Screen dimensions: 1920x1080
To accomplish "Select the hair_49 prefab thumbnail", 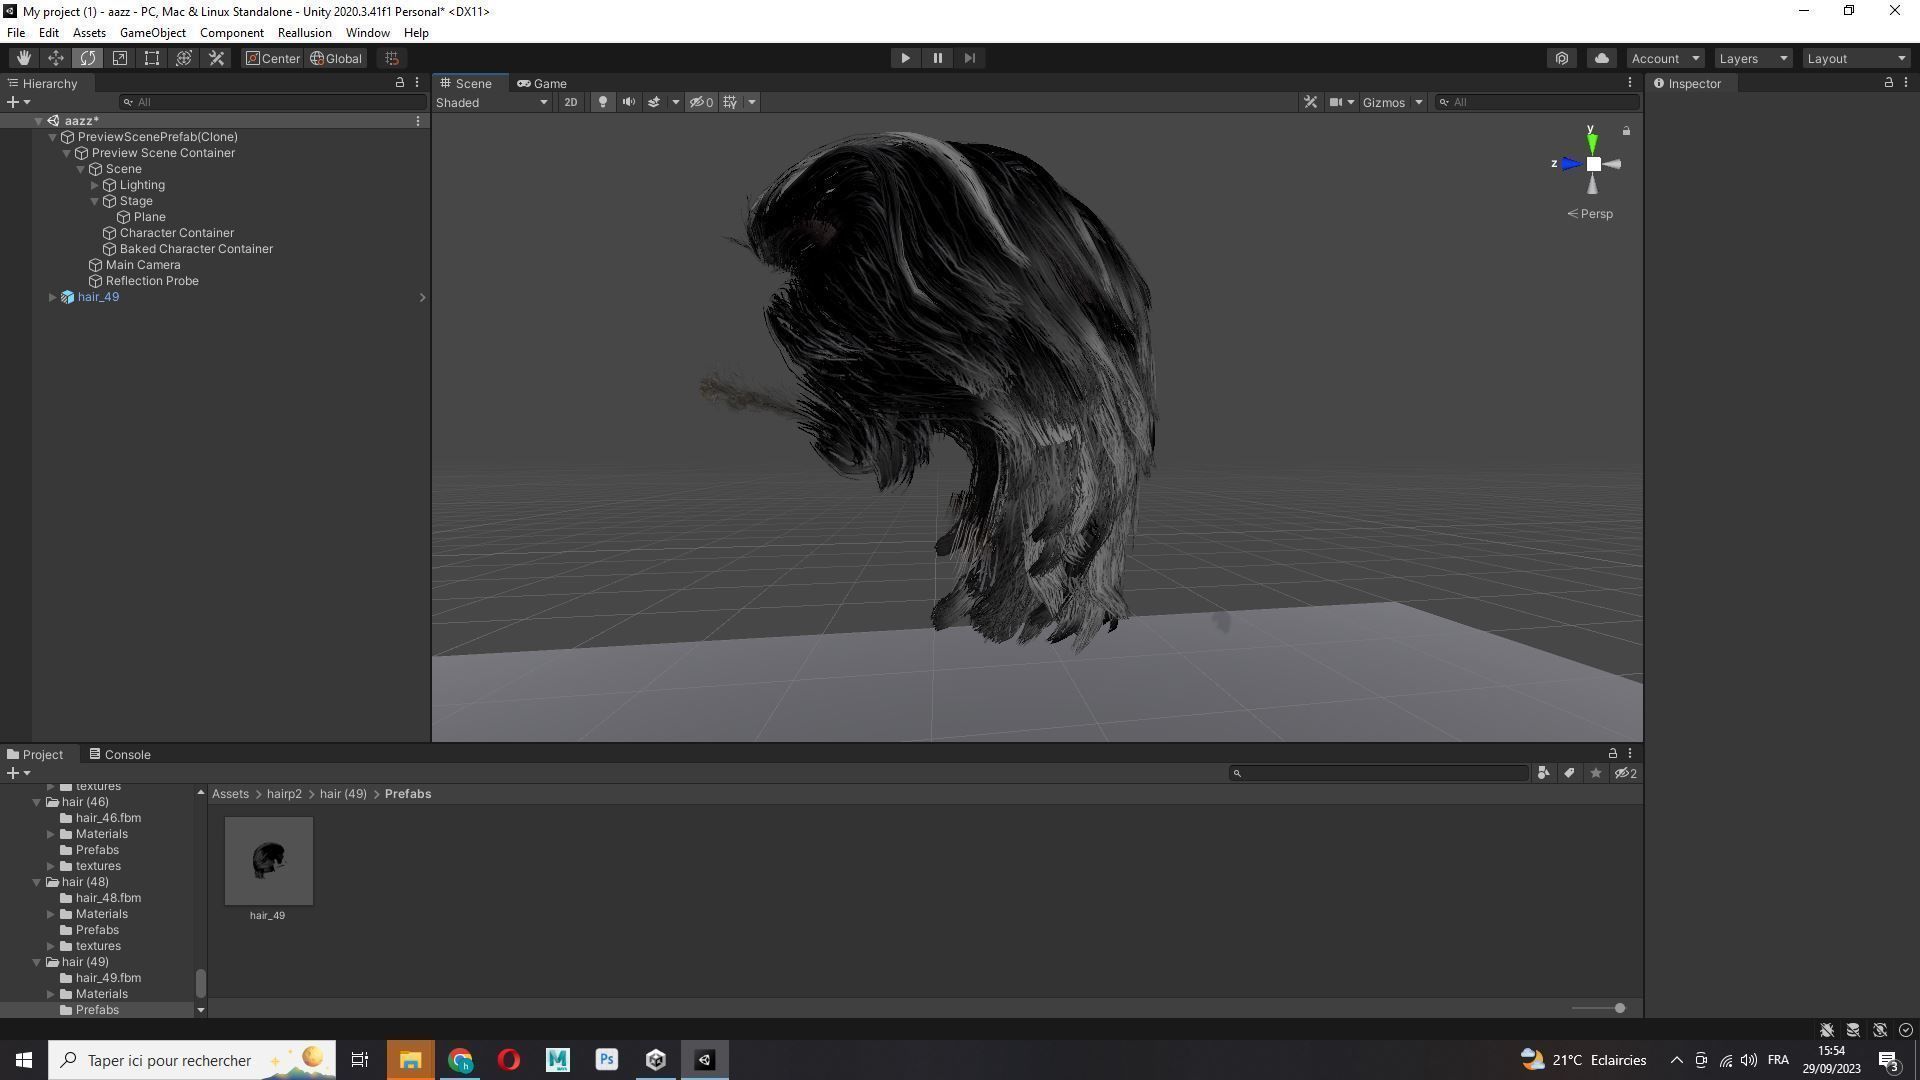I will click(268, 861).
